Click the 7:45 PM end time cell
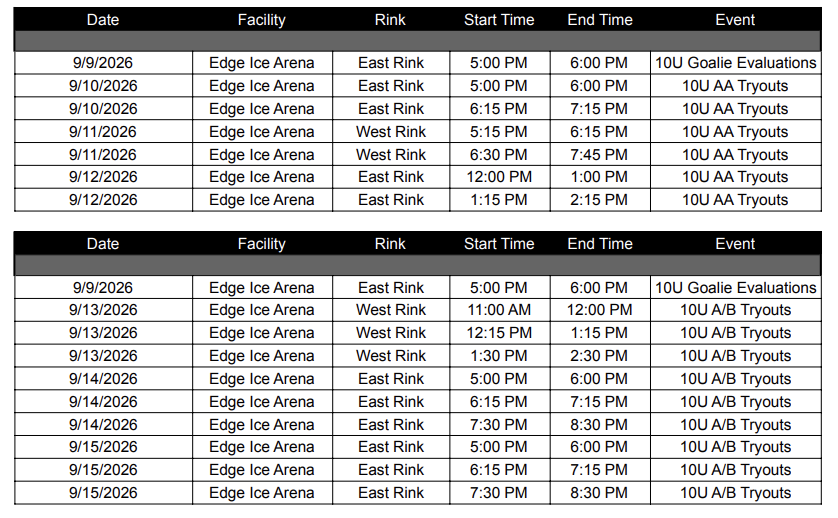Viewport: 838px width, 518px height. point(600,154)
